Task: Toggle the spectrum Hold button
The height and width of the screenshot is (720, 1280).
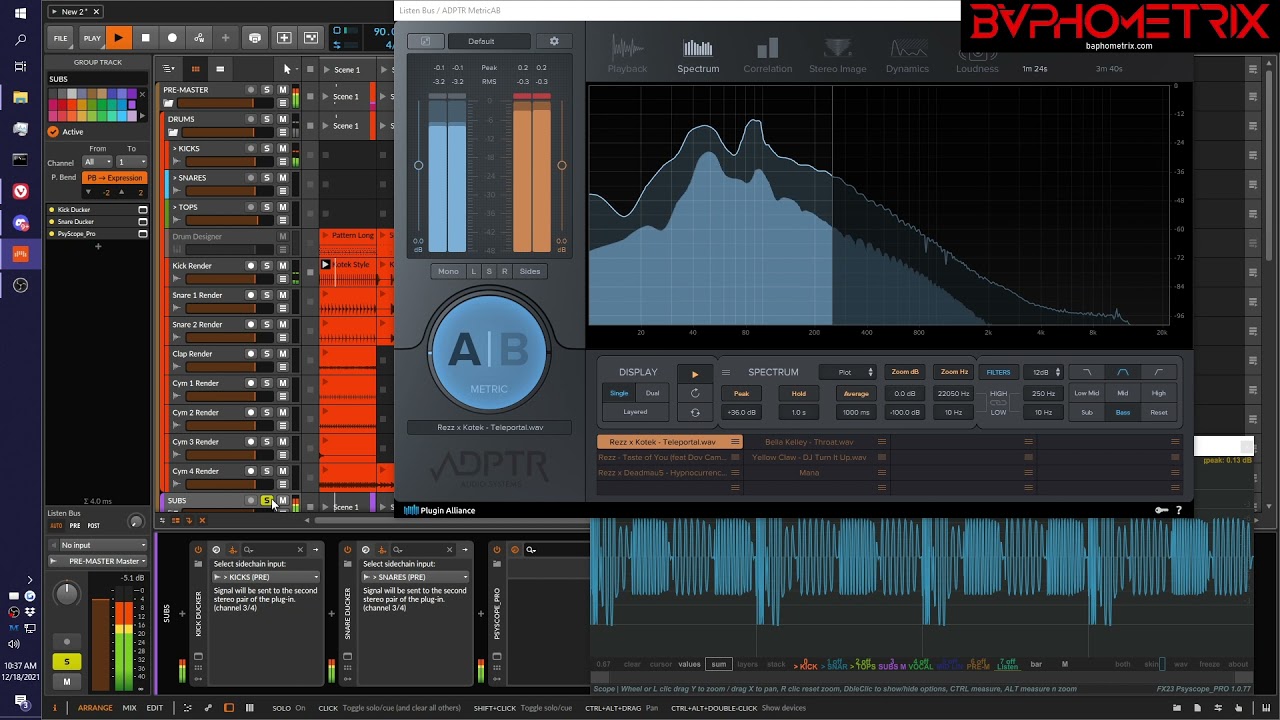Action: click(799, 393)
